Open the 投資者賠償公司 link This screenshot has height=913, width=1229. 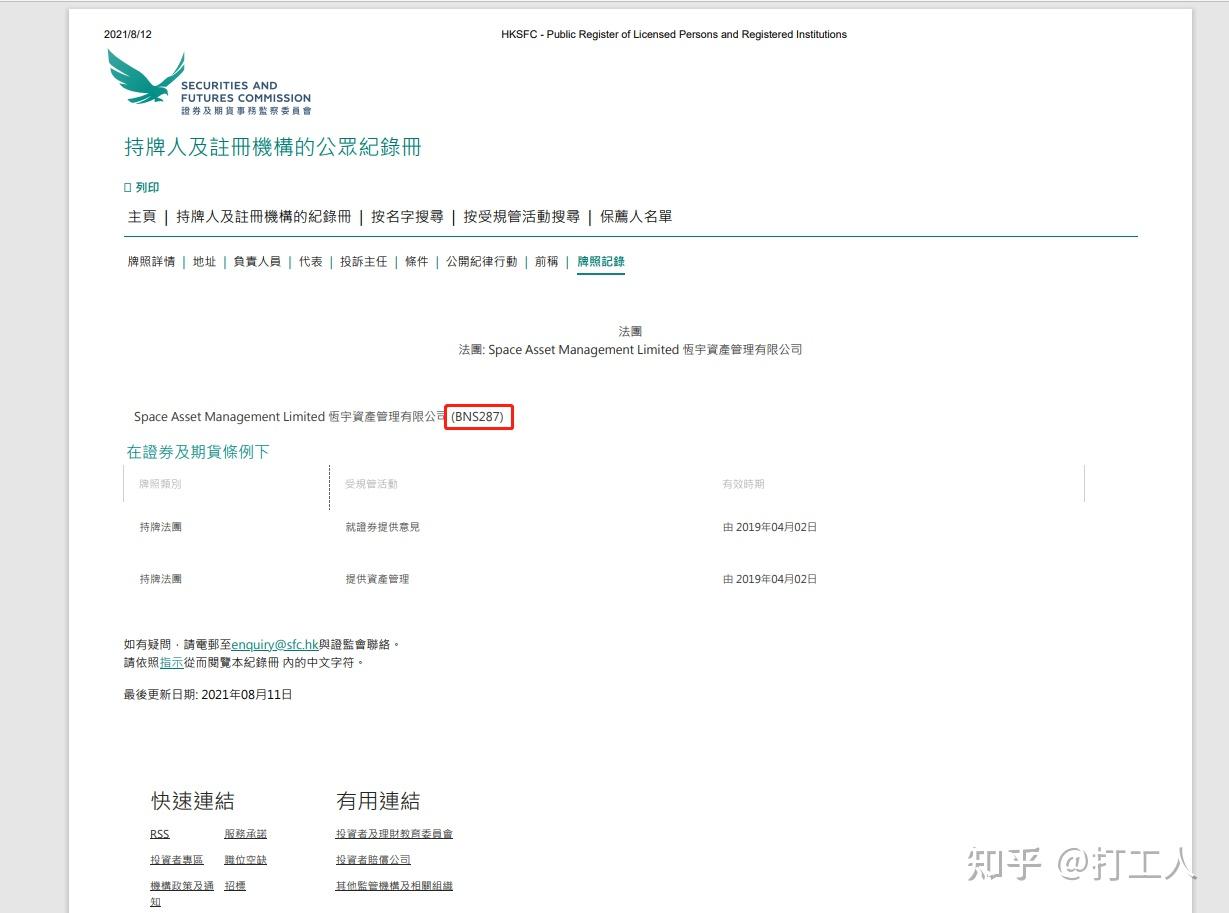(374, 859)
